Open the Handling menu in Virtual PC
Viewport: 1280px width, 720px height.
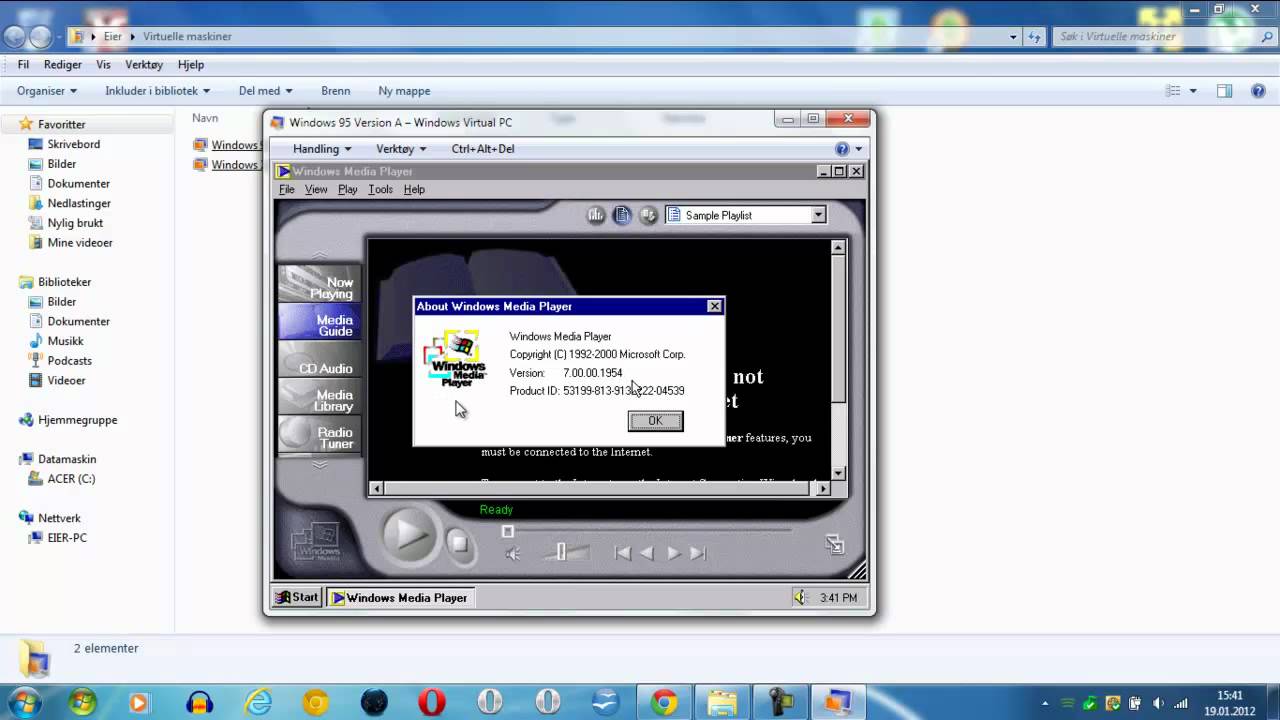[322, 149]
